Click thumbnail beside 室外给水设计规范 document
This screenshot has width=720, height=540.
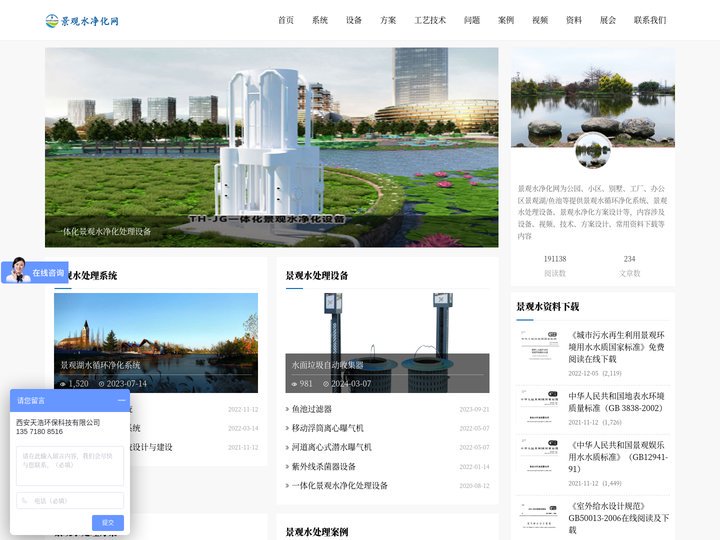pyautogui.click(x=540, y=517)
